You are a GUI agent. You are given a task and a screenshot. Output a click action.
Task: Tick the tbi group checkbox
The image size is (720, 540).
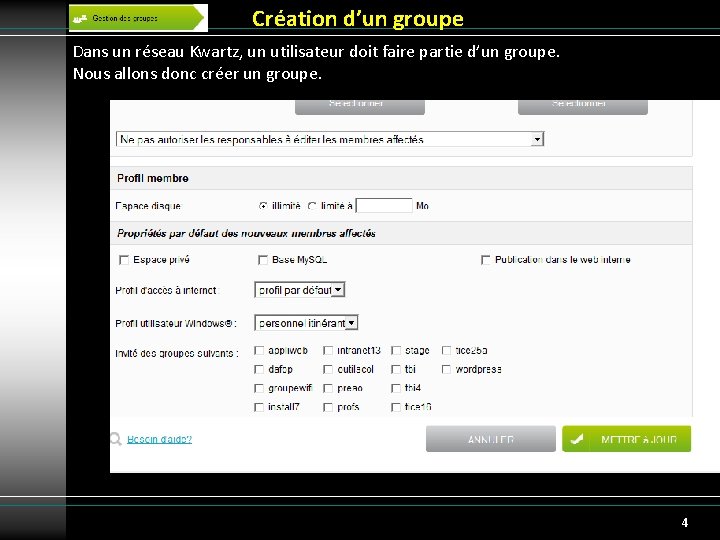click(396, 369)
